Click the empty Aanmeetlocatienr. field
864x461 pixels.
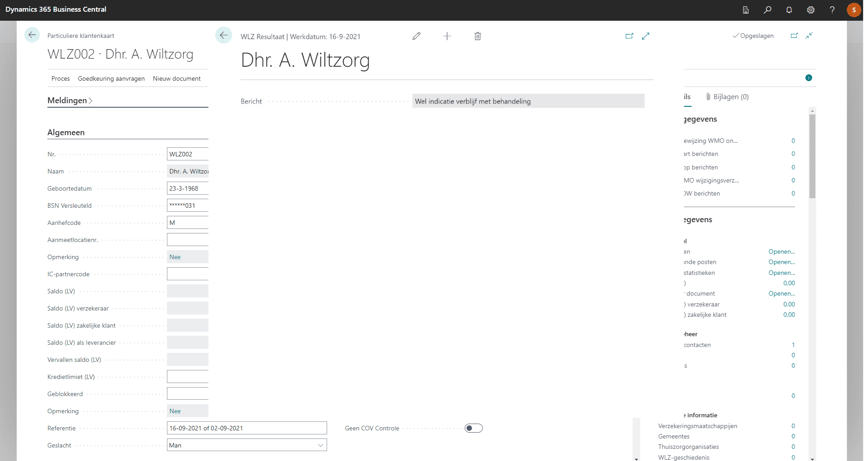[x=187, y=240]
